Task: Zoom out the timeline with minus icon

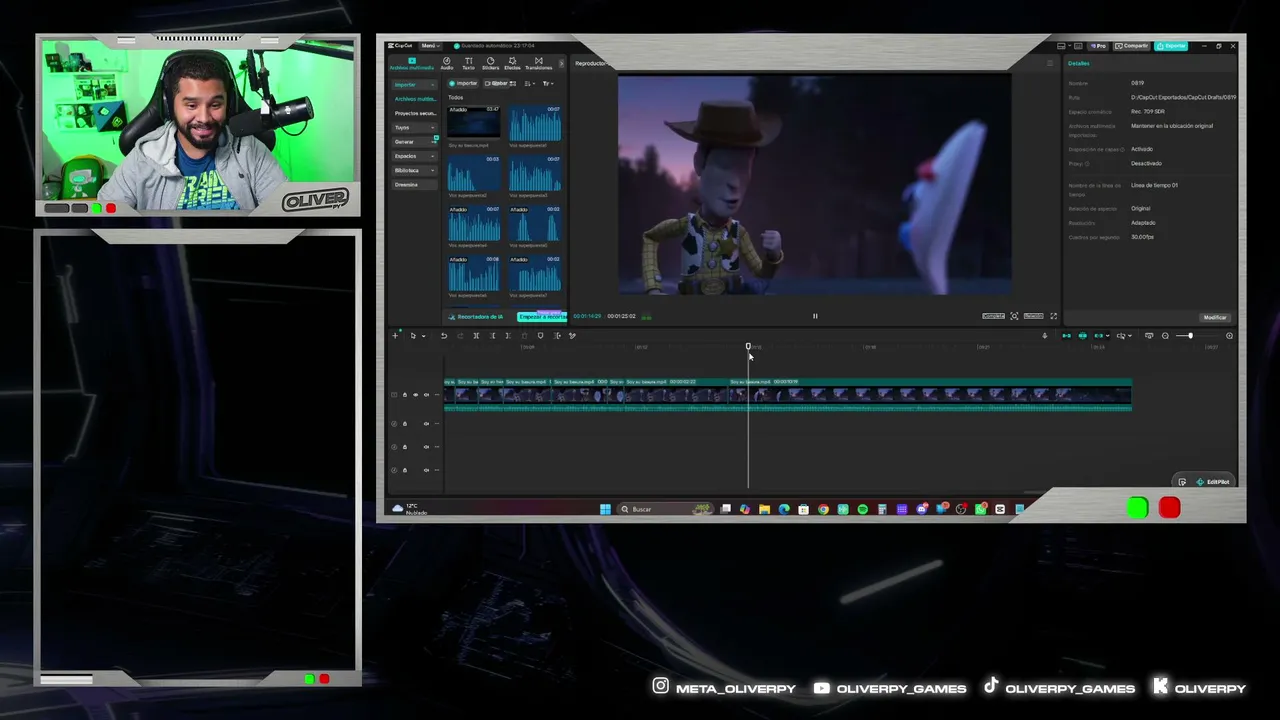Action: pos(1165,336)
